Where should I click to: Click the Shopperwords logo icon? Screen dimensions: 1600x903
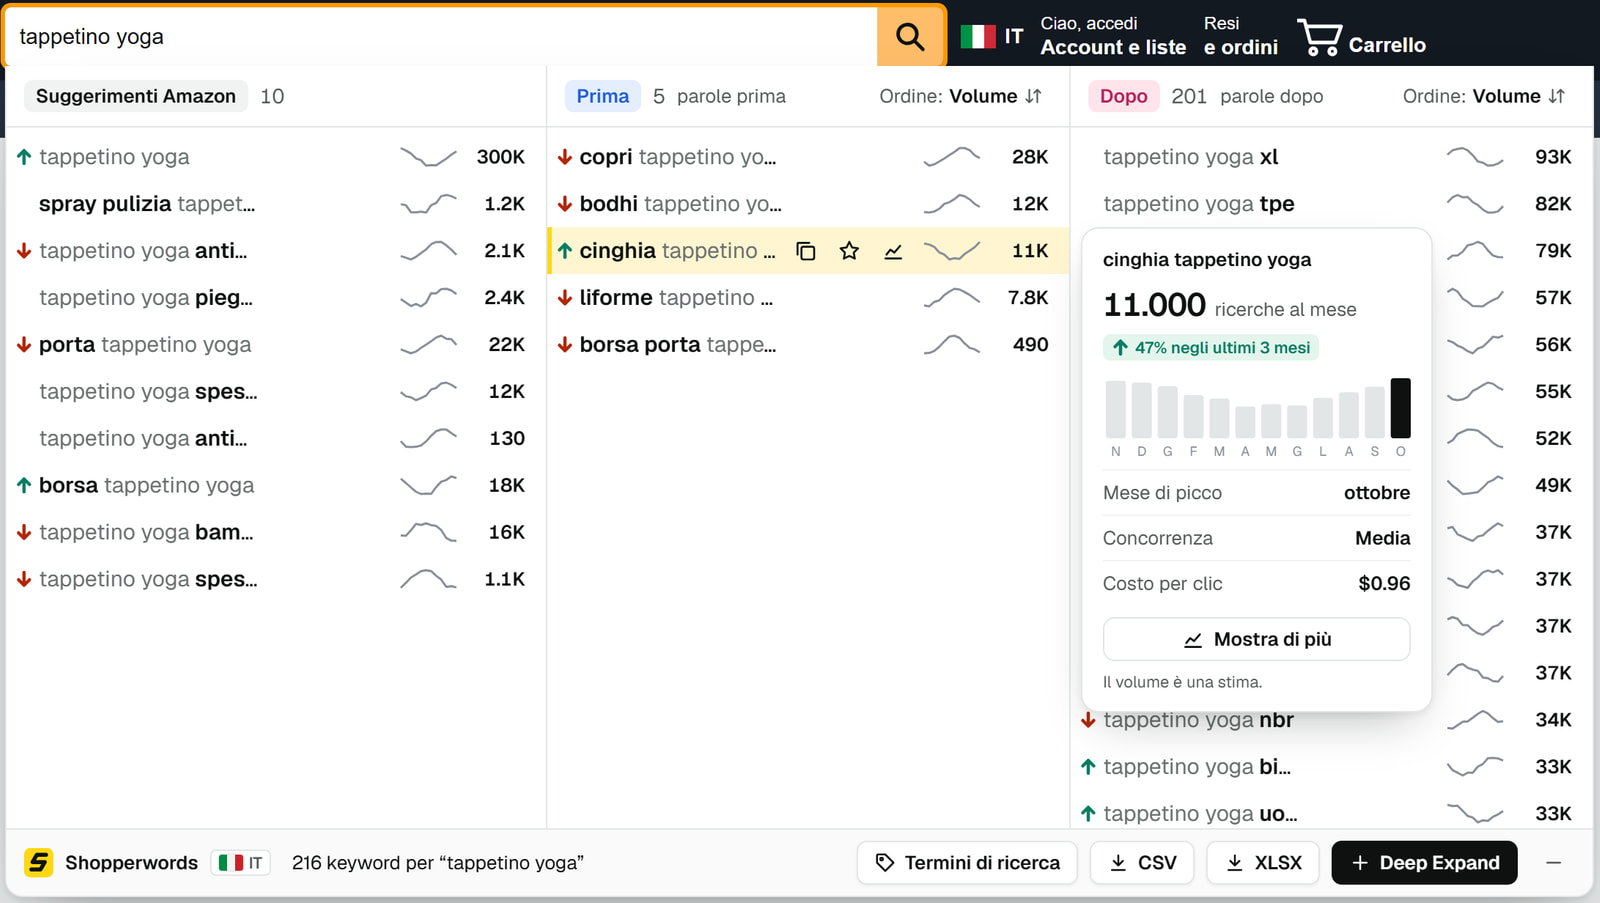[x=39, y=862]
